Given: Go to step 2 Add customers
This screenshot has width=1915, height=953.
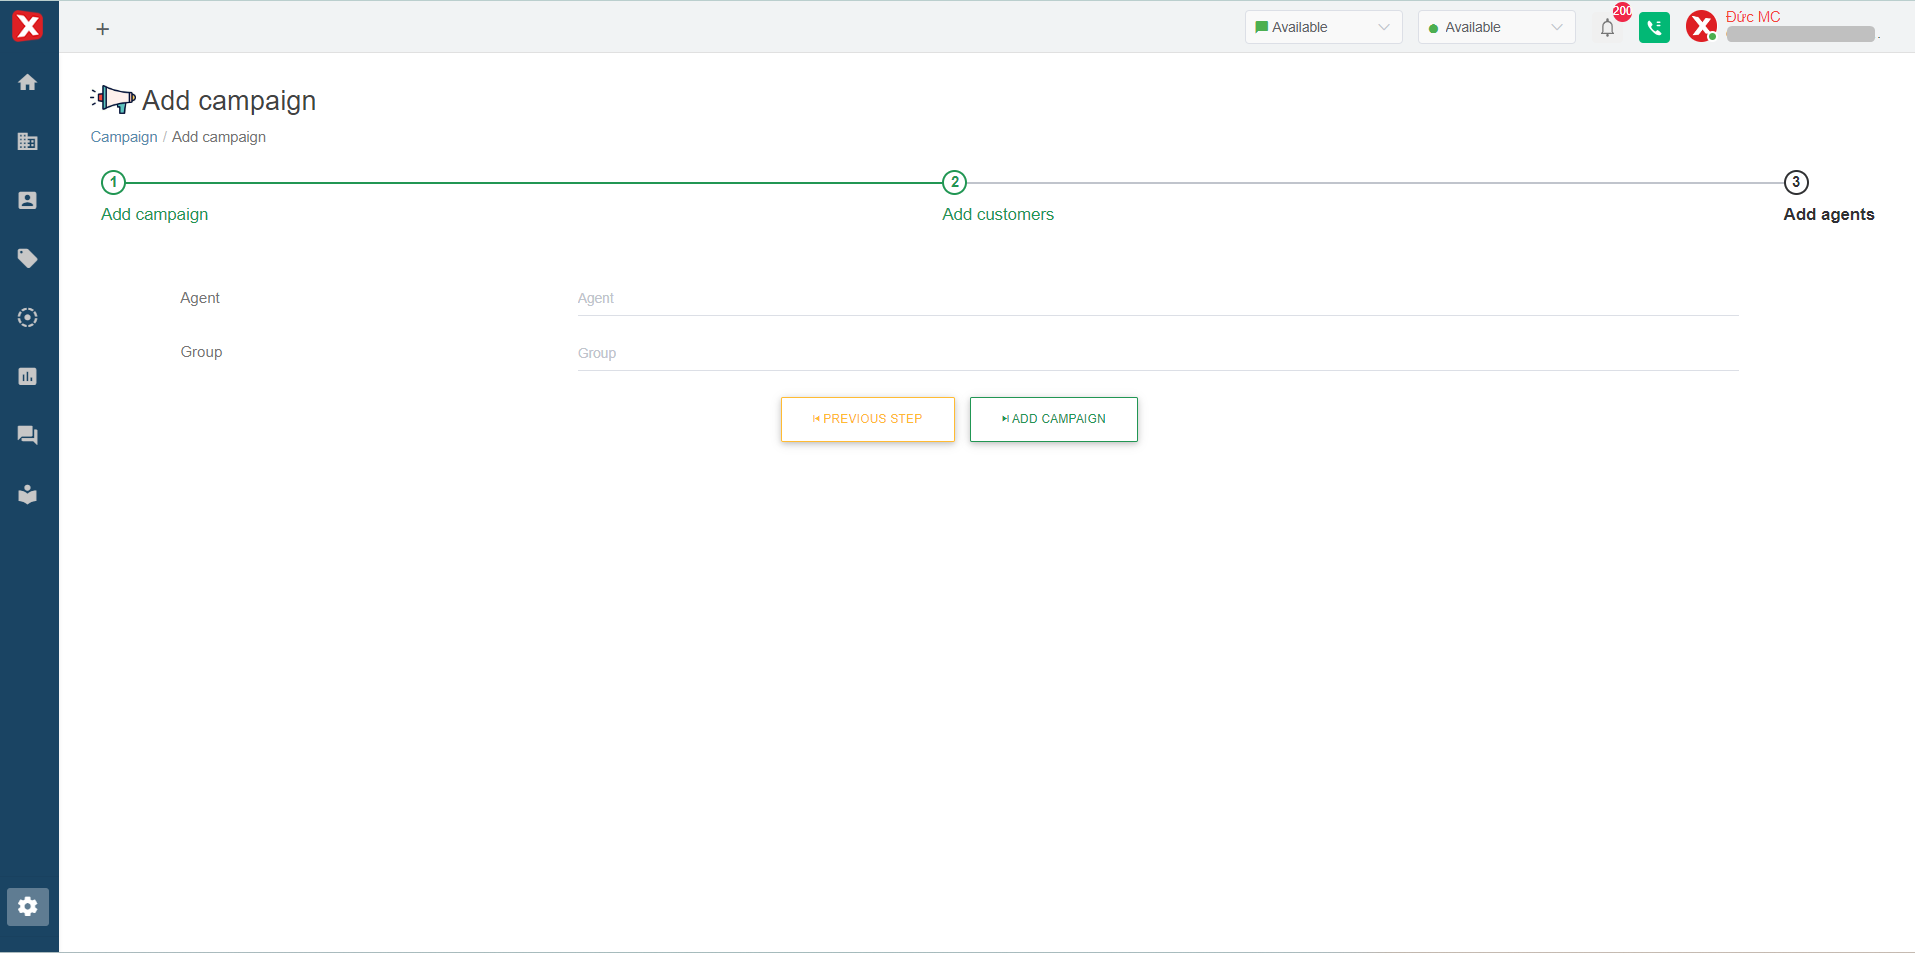Looking at the screenshot, I should pos(955,182).
